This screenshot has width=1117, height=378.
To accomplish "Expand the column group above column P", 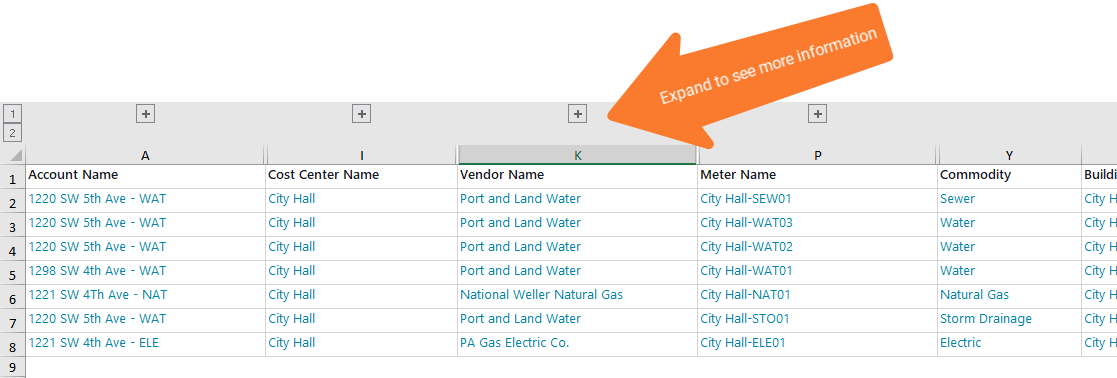I will point(817,113).
